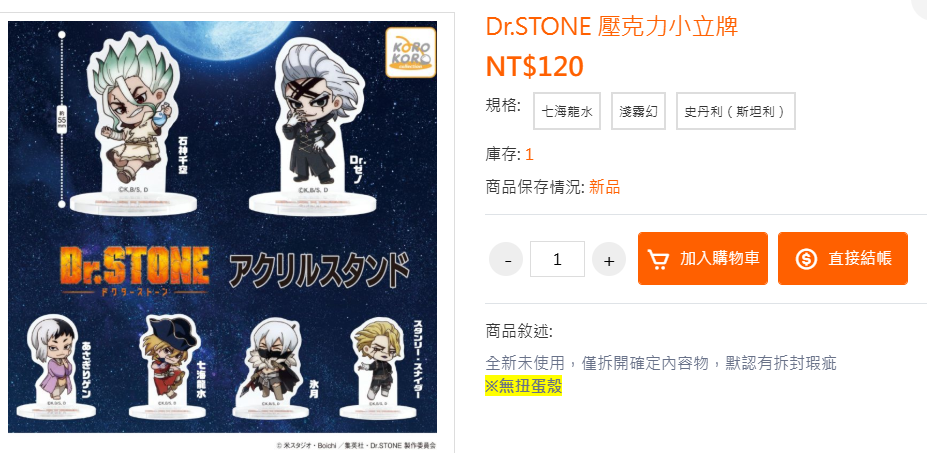
Task: Click the Dr.STONE 壓克力小立牌 product title
Action: [x=612, y=26]
